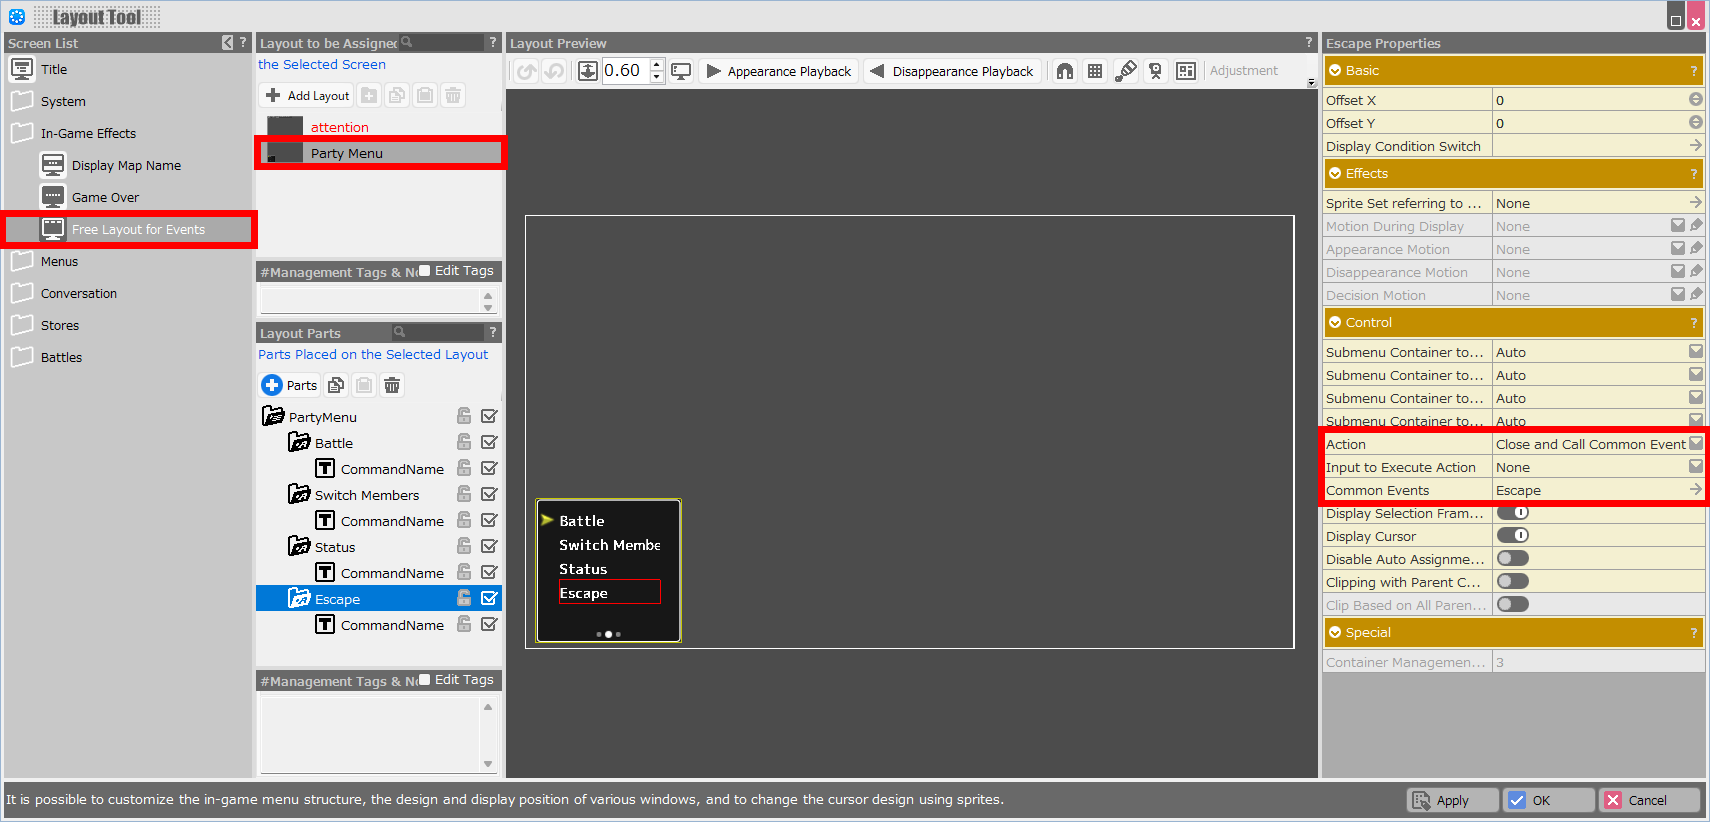Image resolution: width=1710 pixels, height=822 pixels.
Task: Click the eyedropper icon in preview toolbar
Action: coord(1126,71)
